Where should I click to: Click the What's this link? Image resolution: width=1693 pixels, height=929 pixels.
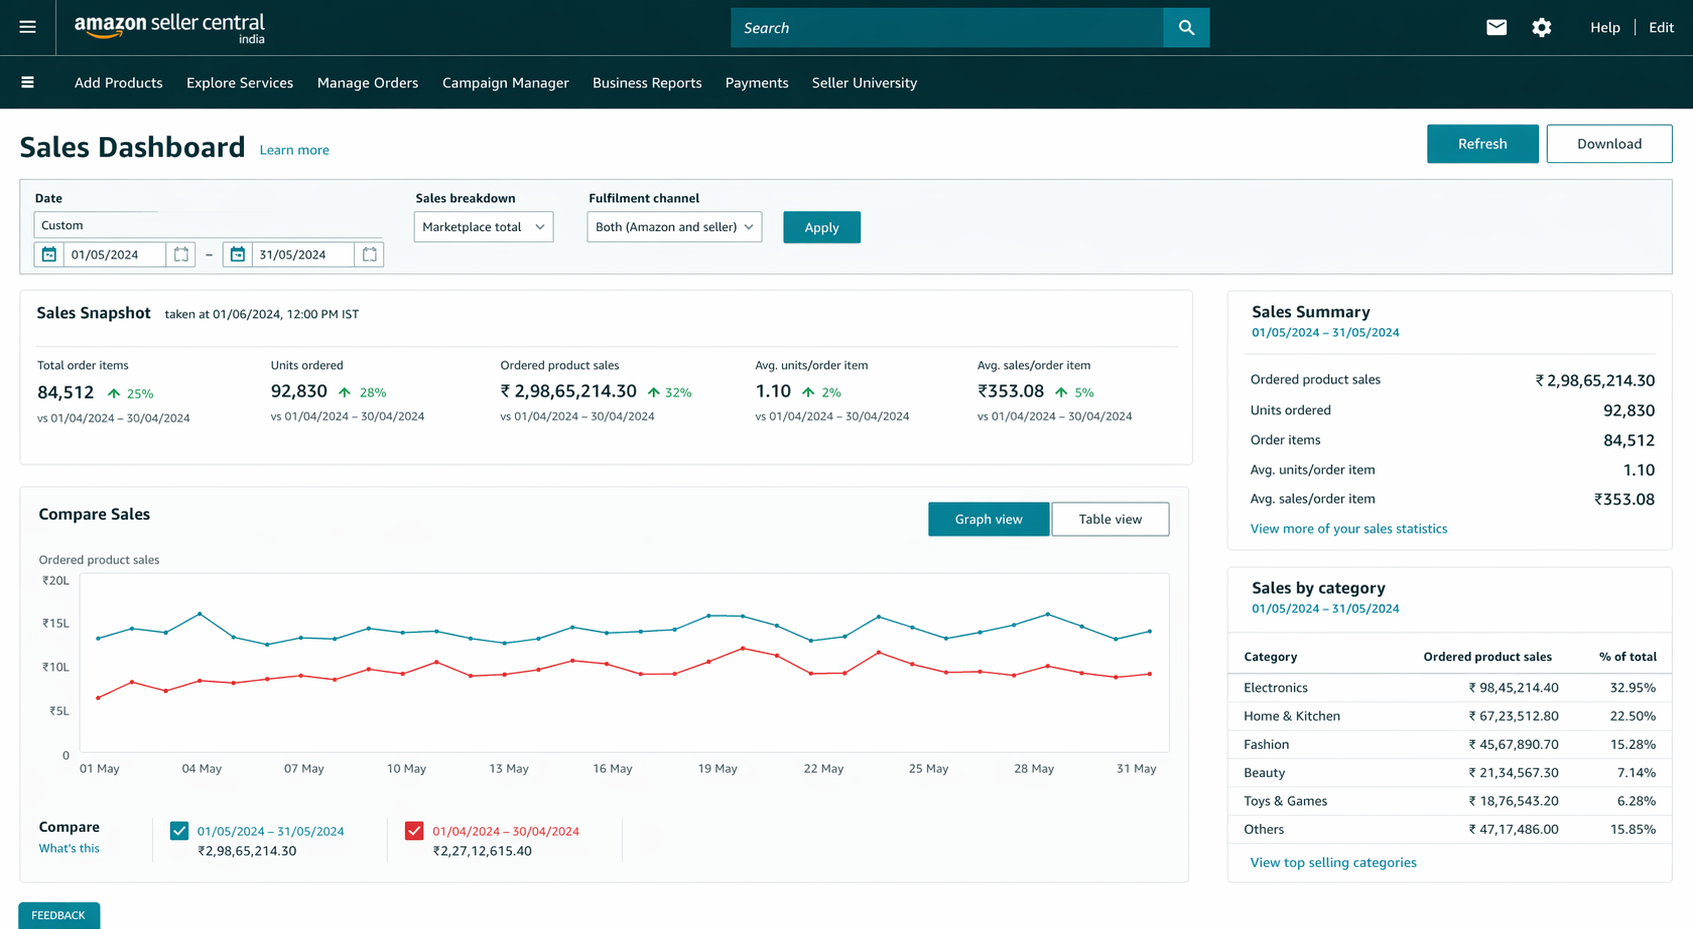point(69,848)
